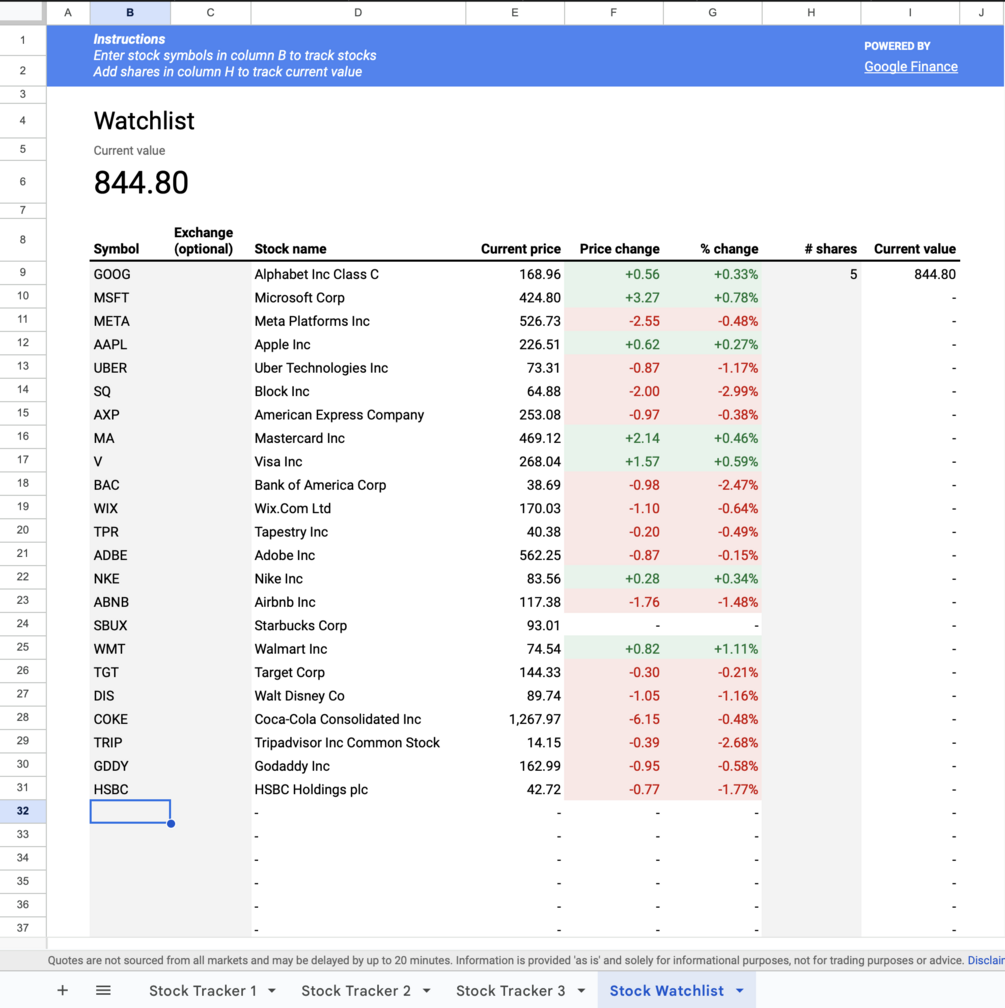Select the 93.01 Starbucks price cell
1005x1008 pixels.
(x=515, y=626)
